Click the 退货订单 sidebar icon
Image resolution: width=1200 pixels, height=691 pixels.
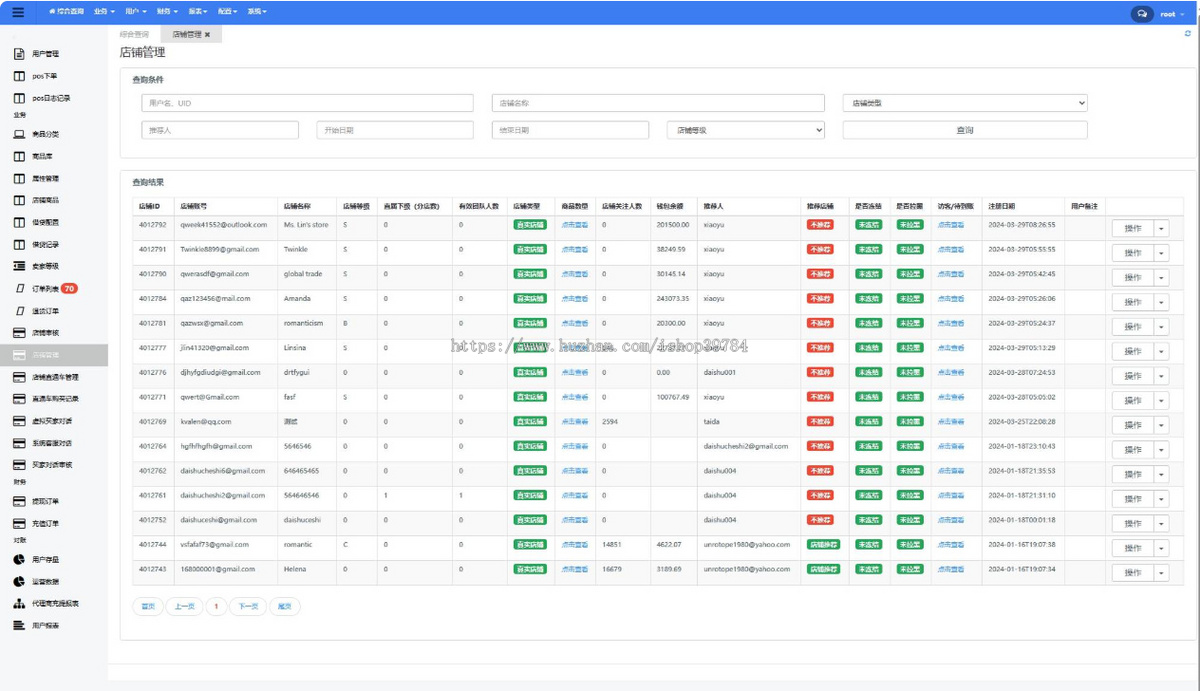[x=20, y=310]
